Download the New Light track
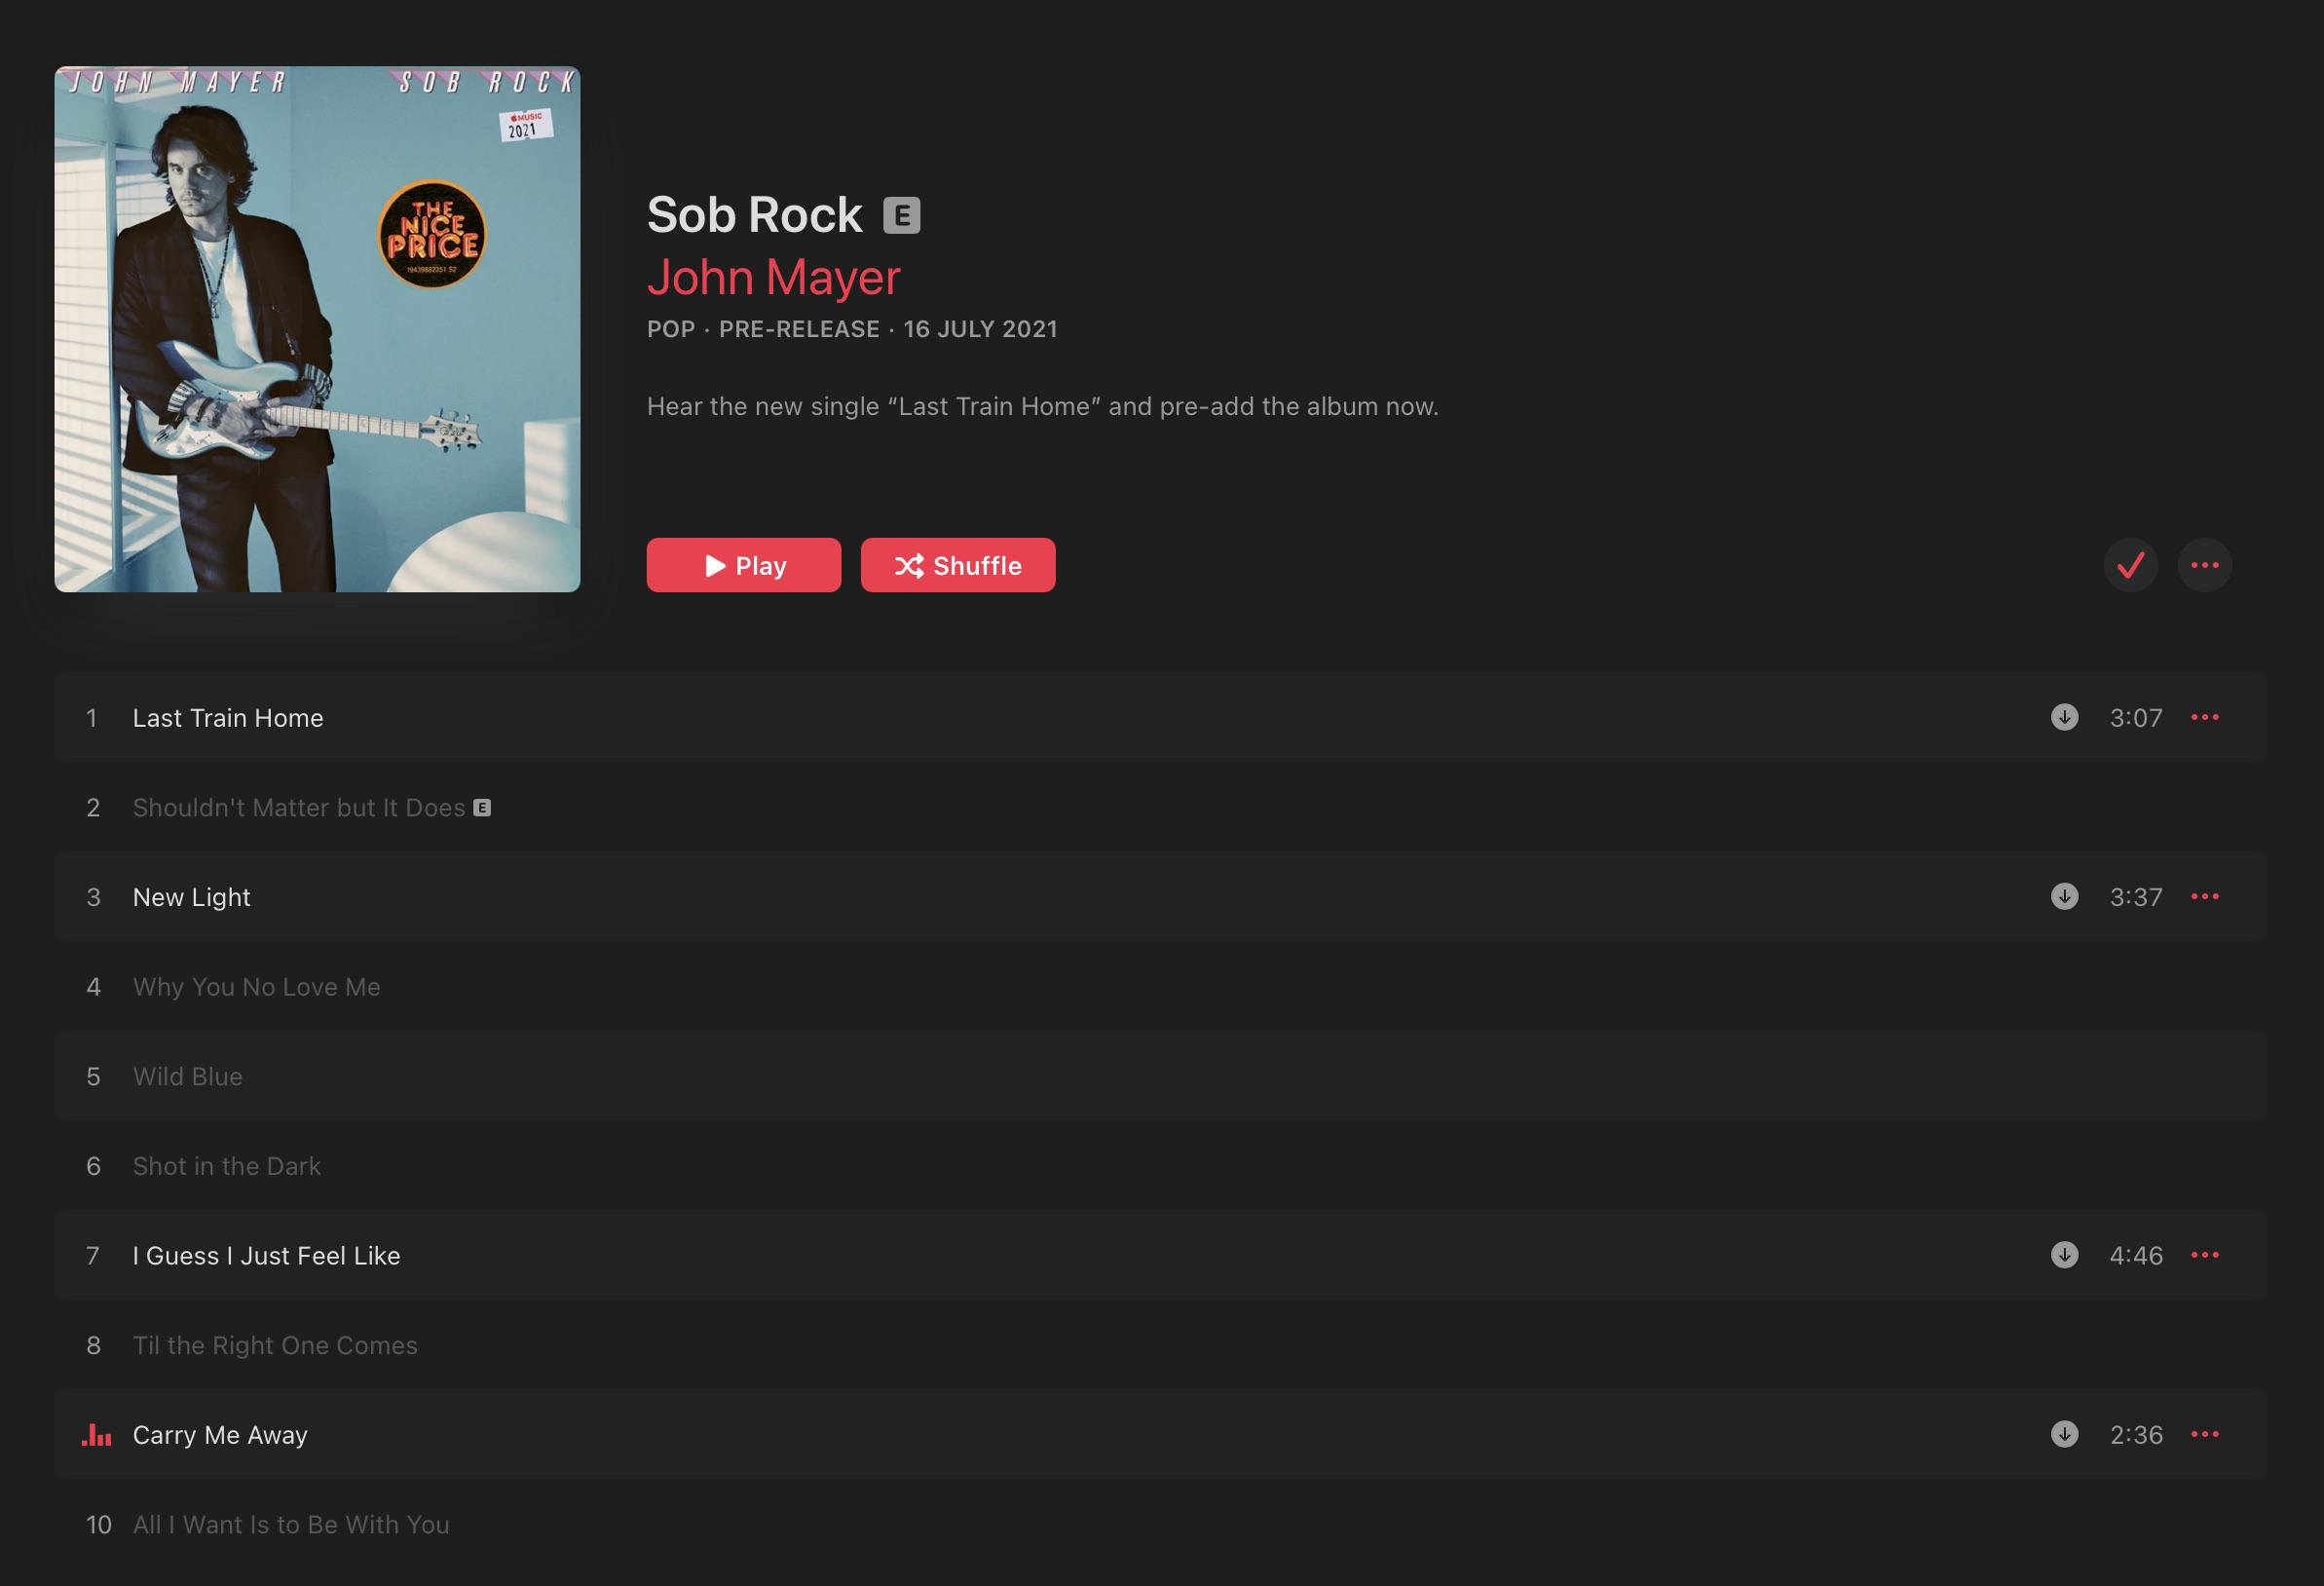The image size is (2324, 1586). [2064, 896]
